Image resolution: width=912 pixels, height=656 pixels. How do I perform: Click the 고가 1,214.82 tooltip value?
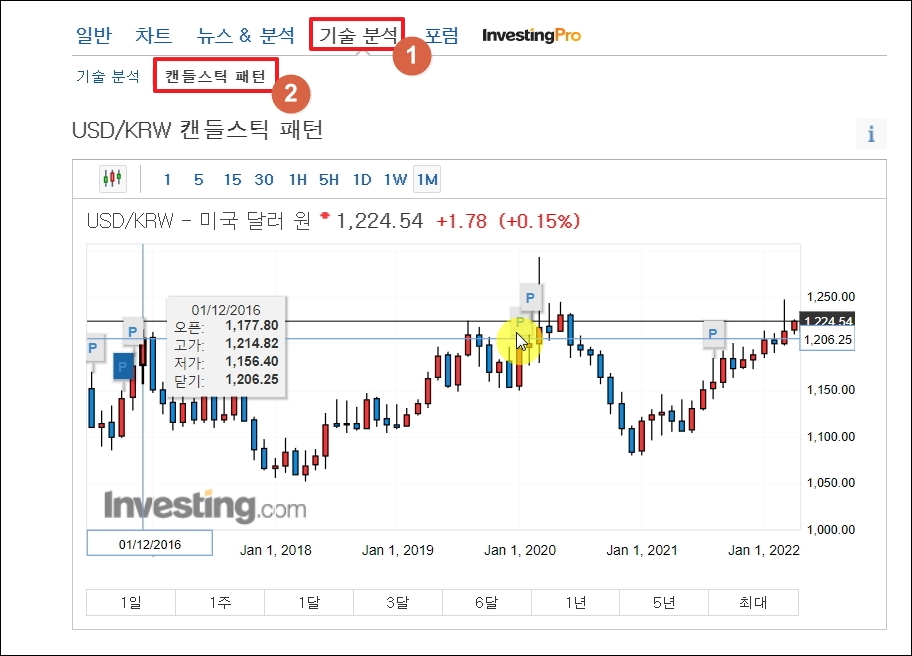(x=252, y=343)
